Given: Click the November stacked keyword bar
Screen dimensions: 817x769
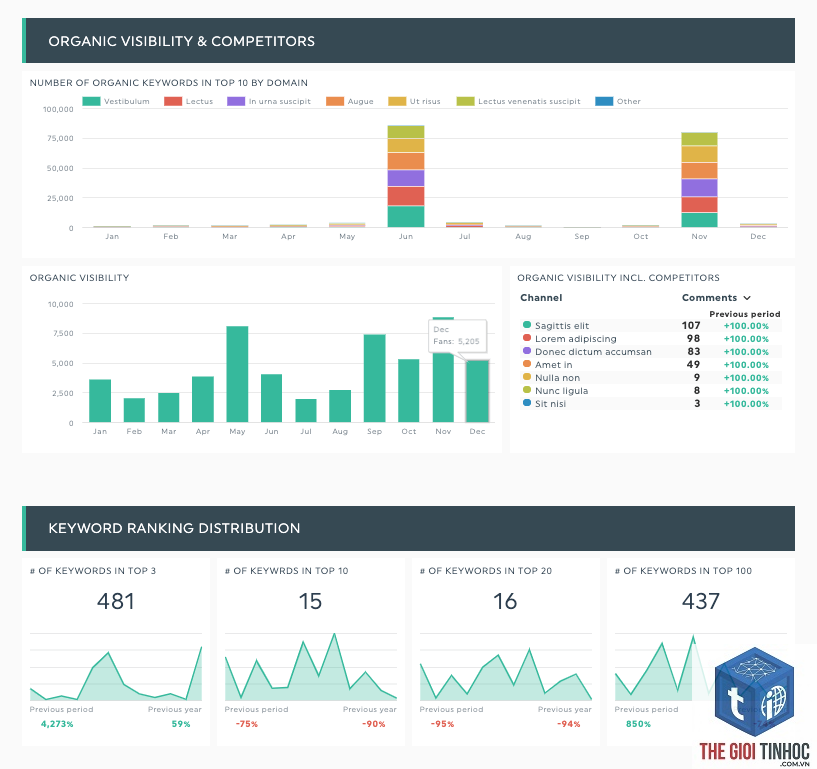Looking at the screenshot, I should click(x=699, y=180).
